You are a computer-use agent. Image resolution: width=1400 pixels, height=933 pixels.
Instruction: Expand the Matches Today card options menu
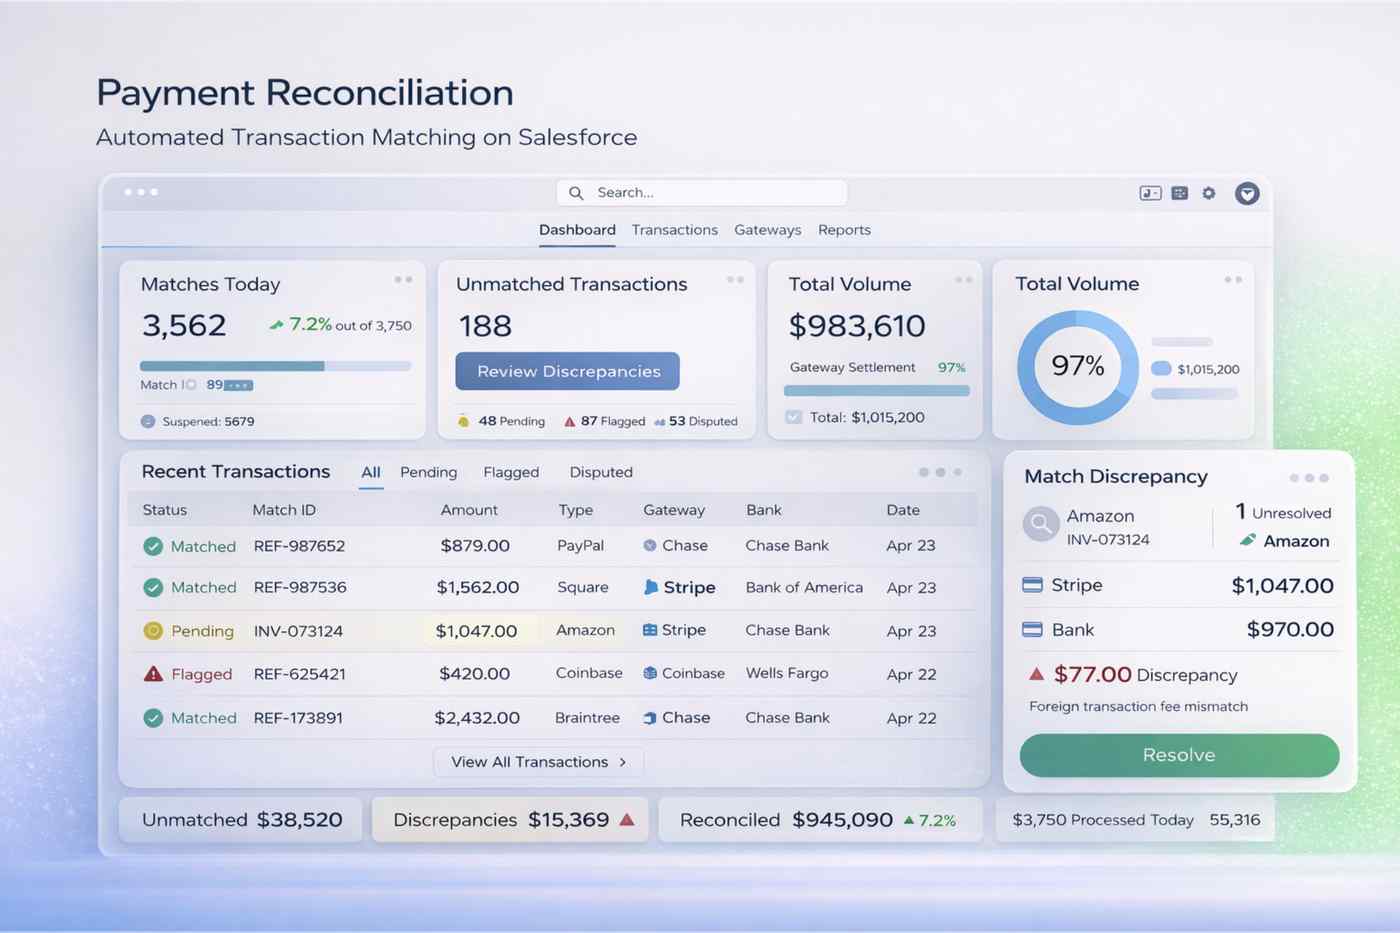tap(403, 281)
